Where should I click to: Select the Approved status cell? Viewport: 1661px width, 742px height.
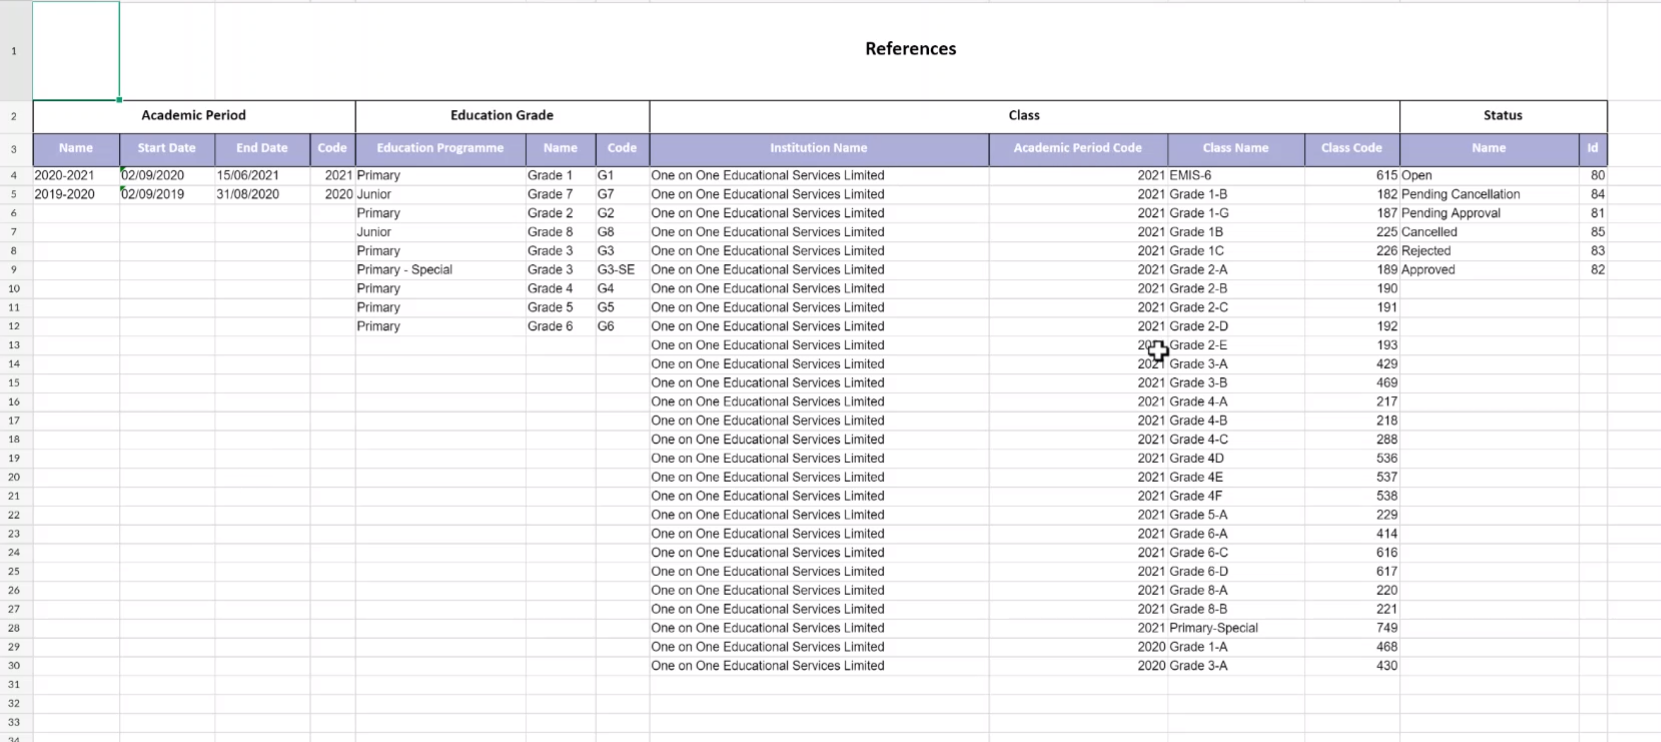pos(1489,270)
